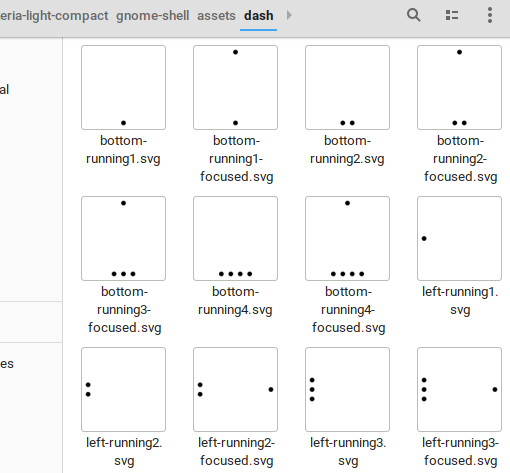Viewport: 510px width, 473px height.
Task: Select left-running3-focused.svg thumbnail
Action: pos(459,389)
